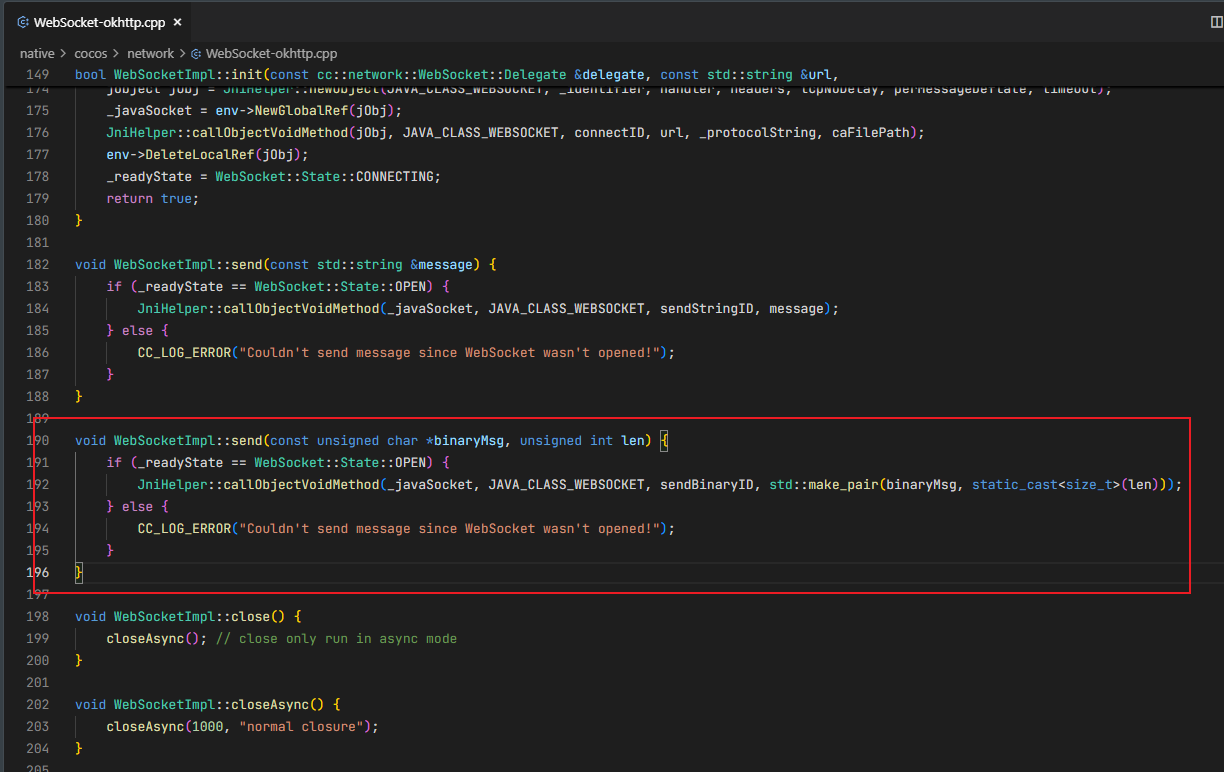Close the WebSocket-okhttp.cpp editor tab
This screenshot has height=772, width=1224.
pos(176,22)
